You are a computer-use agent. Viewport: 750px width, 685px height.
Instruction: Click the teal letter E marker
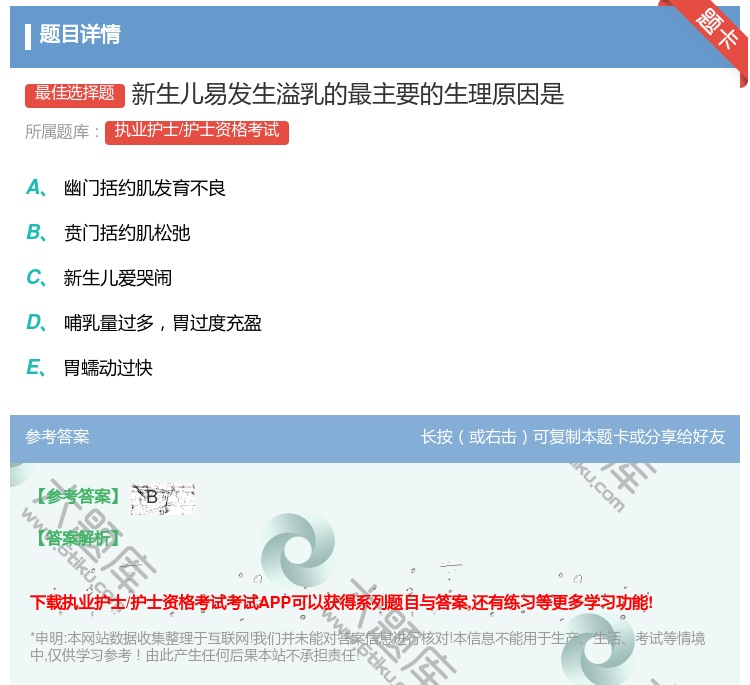pos(36,367)
